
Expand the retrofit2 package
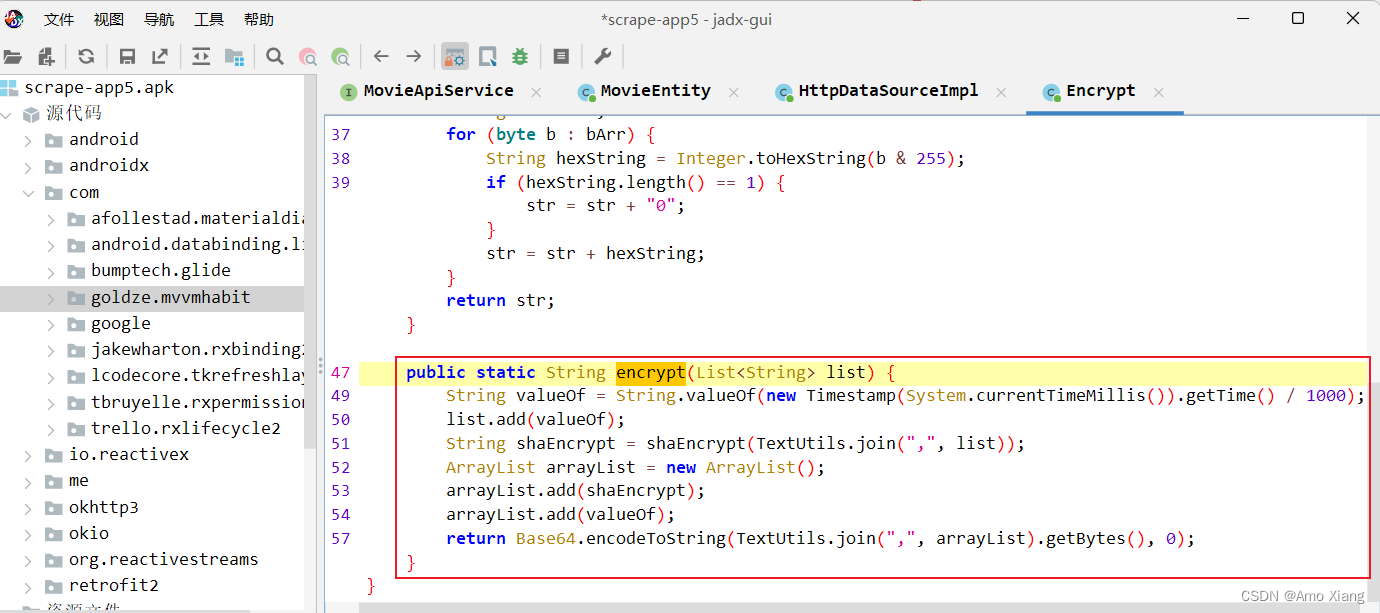click(28, 586)
